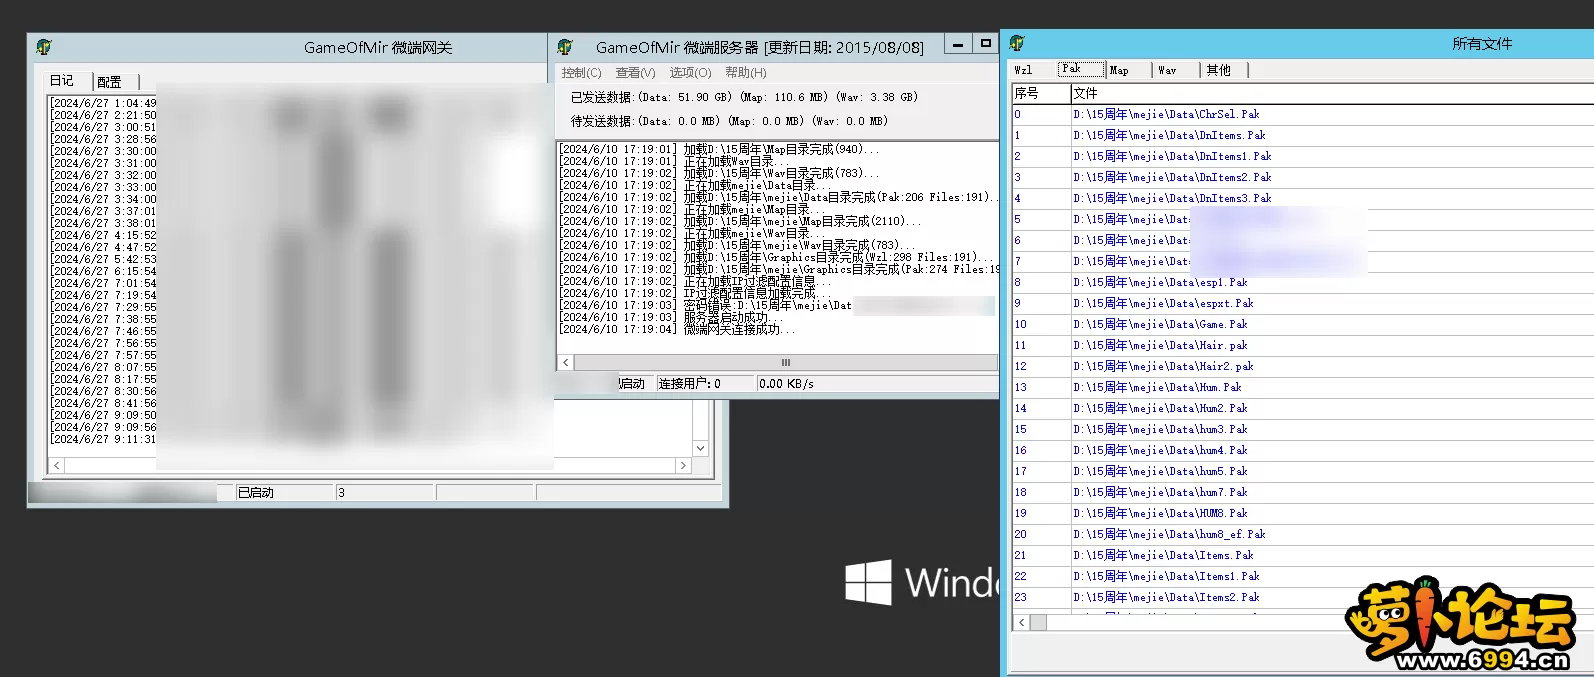Switch to the 配置 tab in gateway window
Viewport: 1594px width, 677px height.
(110, 82)
